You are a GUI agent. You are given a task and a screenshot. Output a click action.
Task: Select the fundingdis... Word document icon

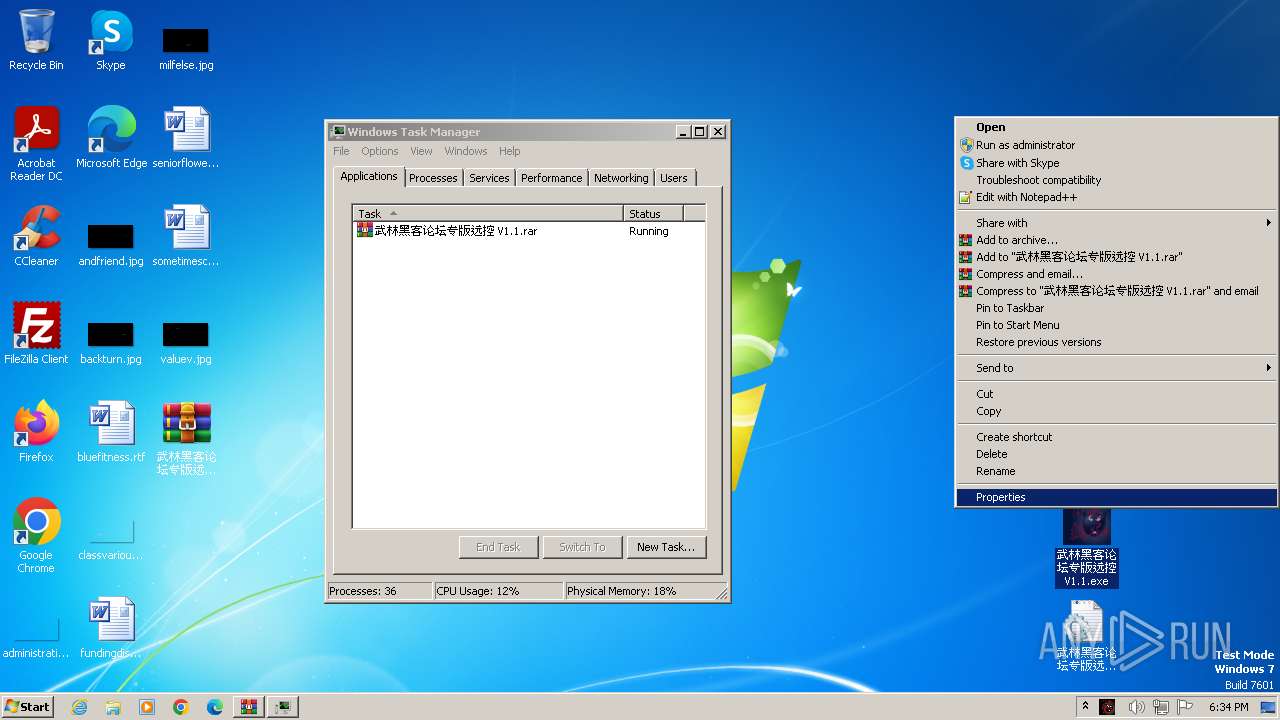pyautogui.click(x=111, y=627)
